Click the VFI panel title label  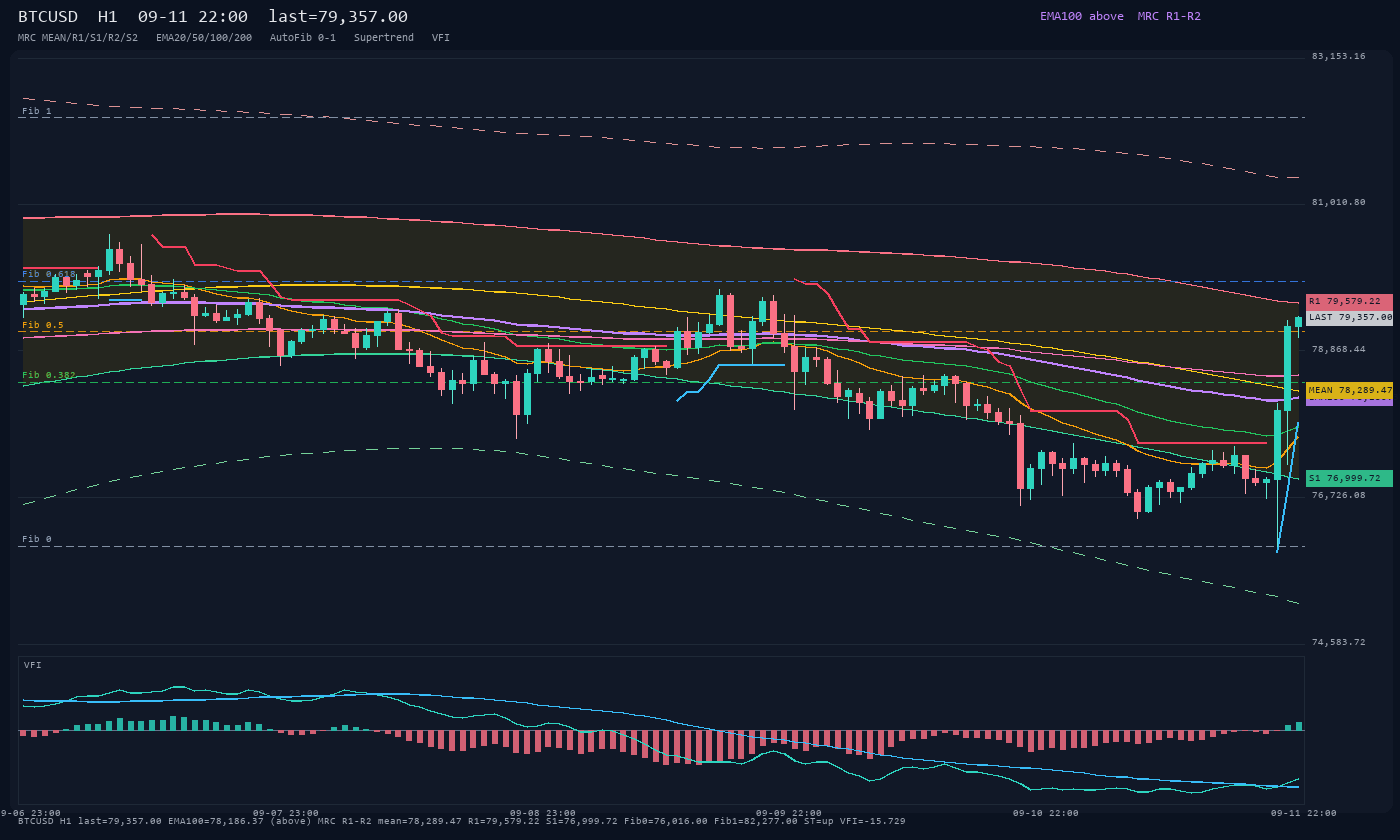click(x=33, y=665)
